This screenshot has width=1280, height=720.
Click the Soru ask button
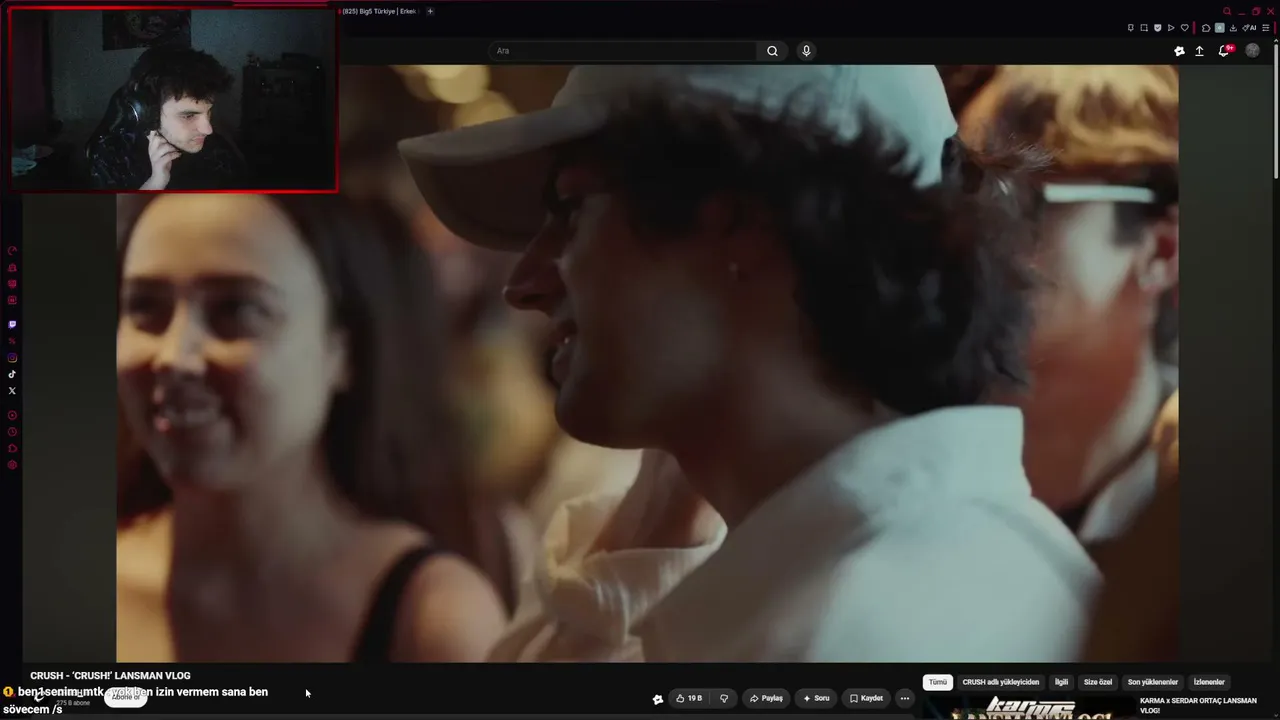pyautogui.click(x=816, y=698)
